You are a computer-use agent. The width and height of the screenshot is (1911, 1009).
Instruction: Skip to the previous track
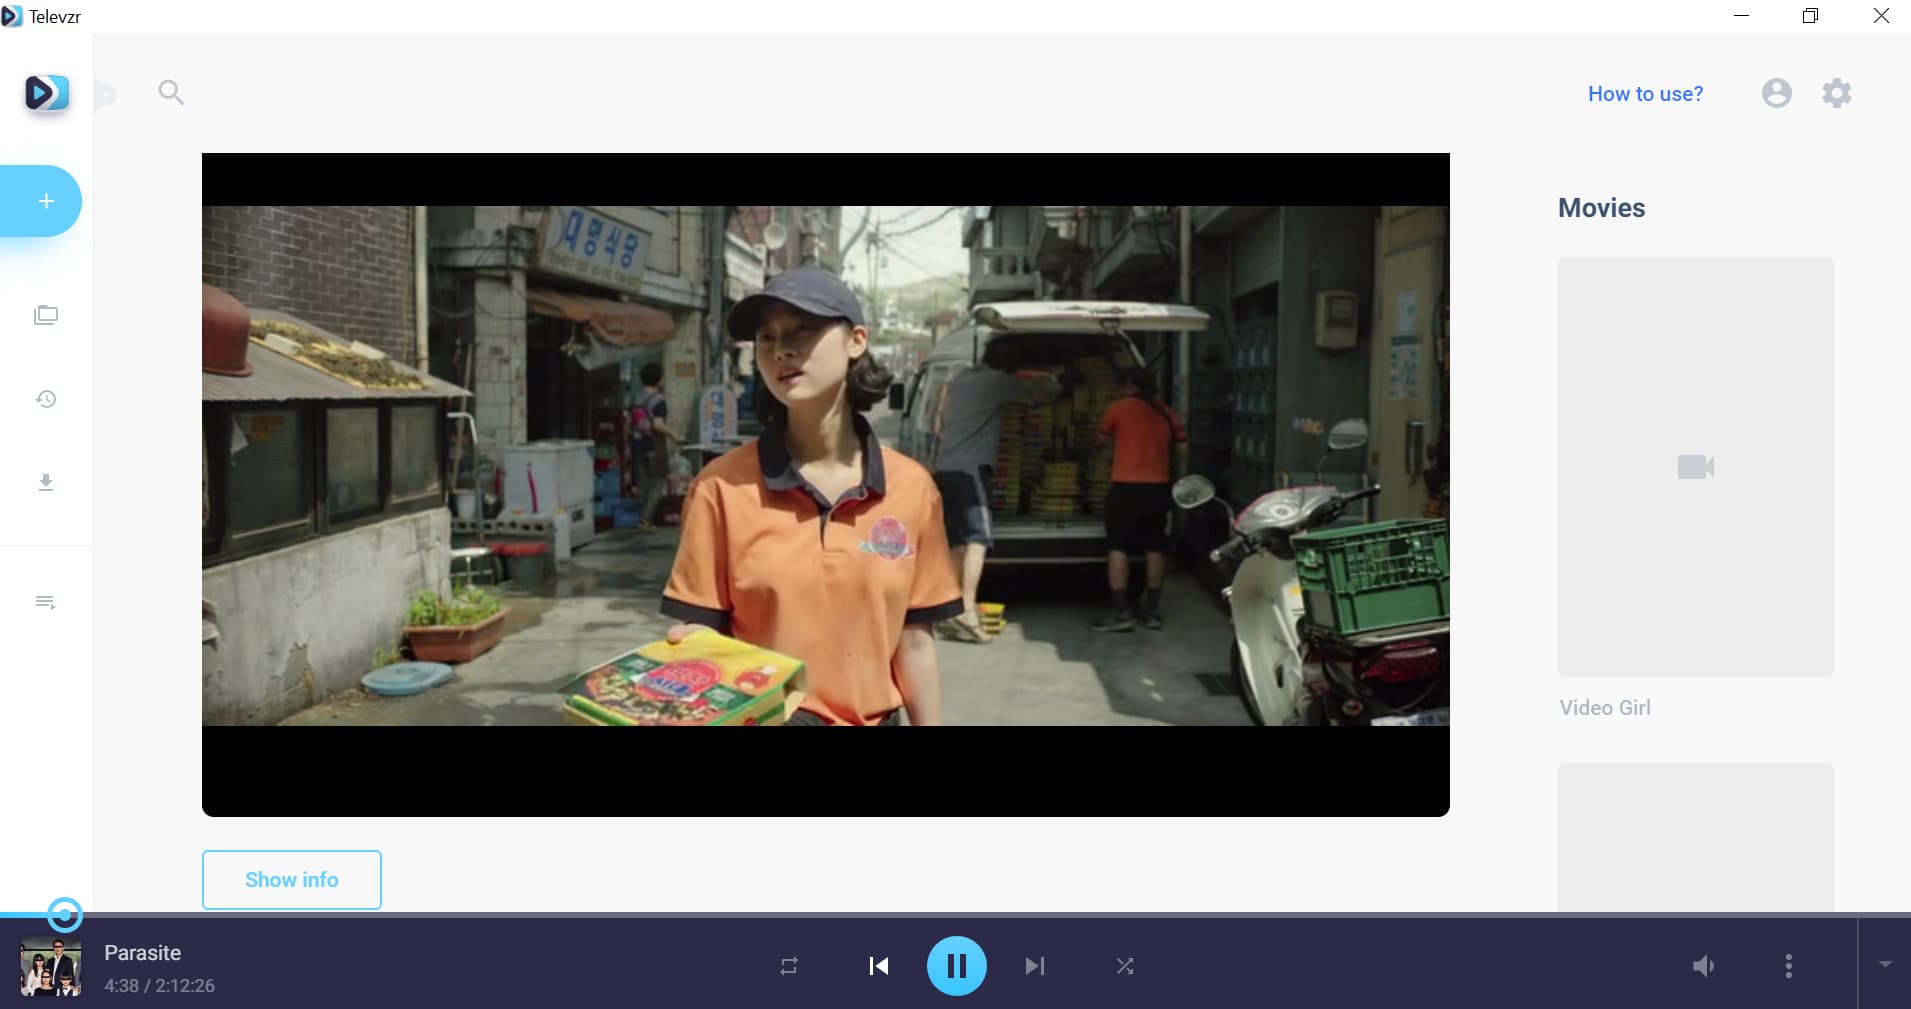coord(879,966)
